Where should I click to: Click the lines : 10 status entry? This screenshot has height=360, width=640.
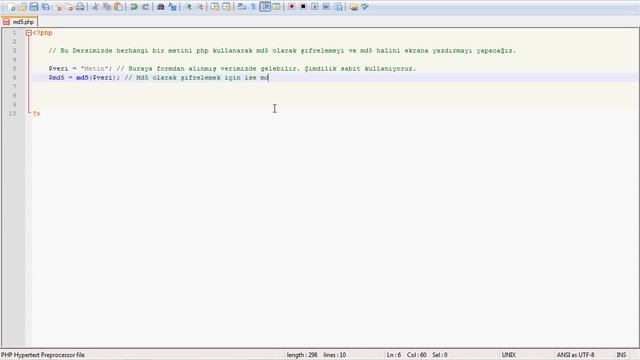point(335,355)
